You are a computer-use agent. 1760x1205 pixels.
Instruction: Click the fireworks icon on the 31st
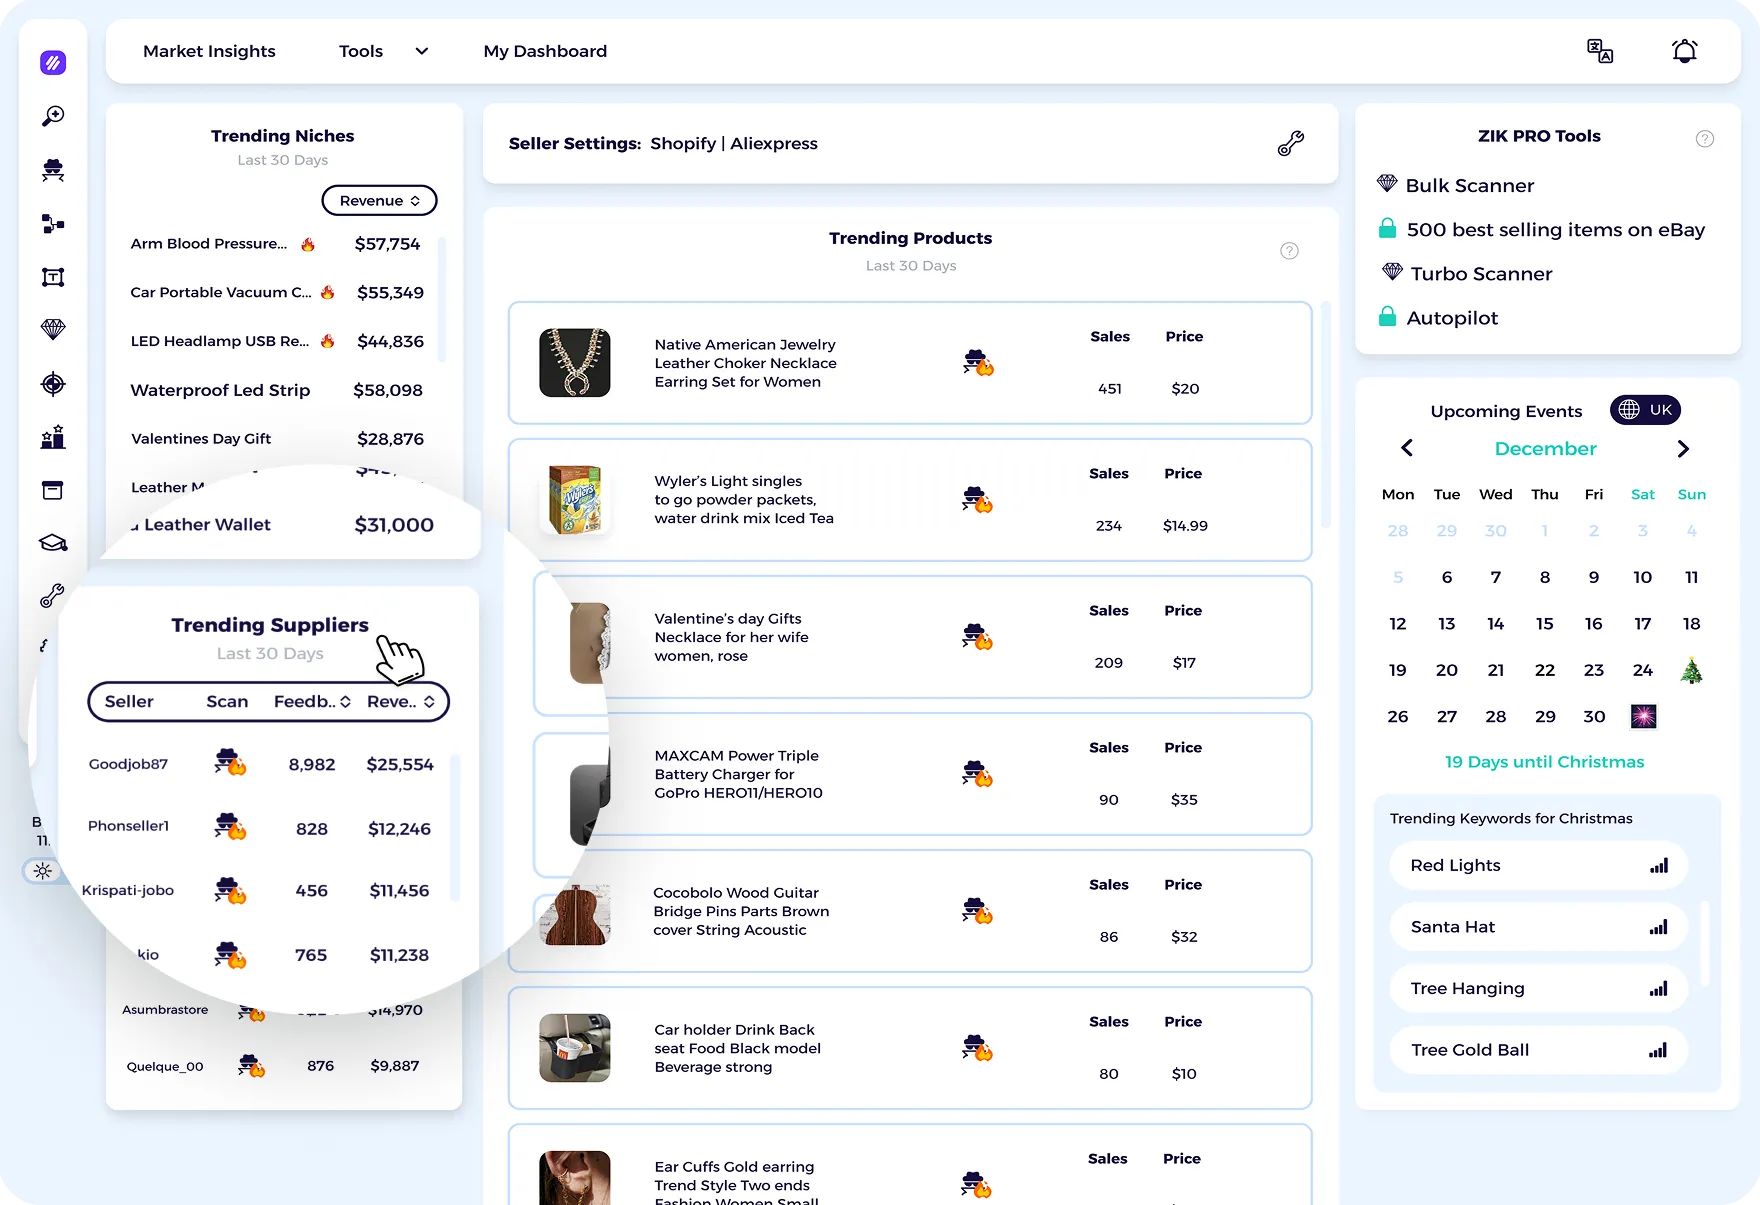tap(1643, 716)
